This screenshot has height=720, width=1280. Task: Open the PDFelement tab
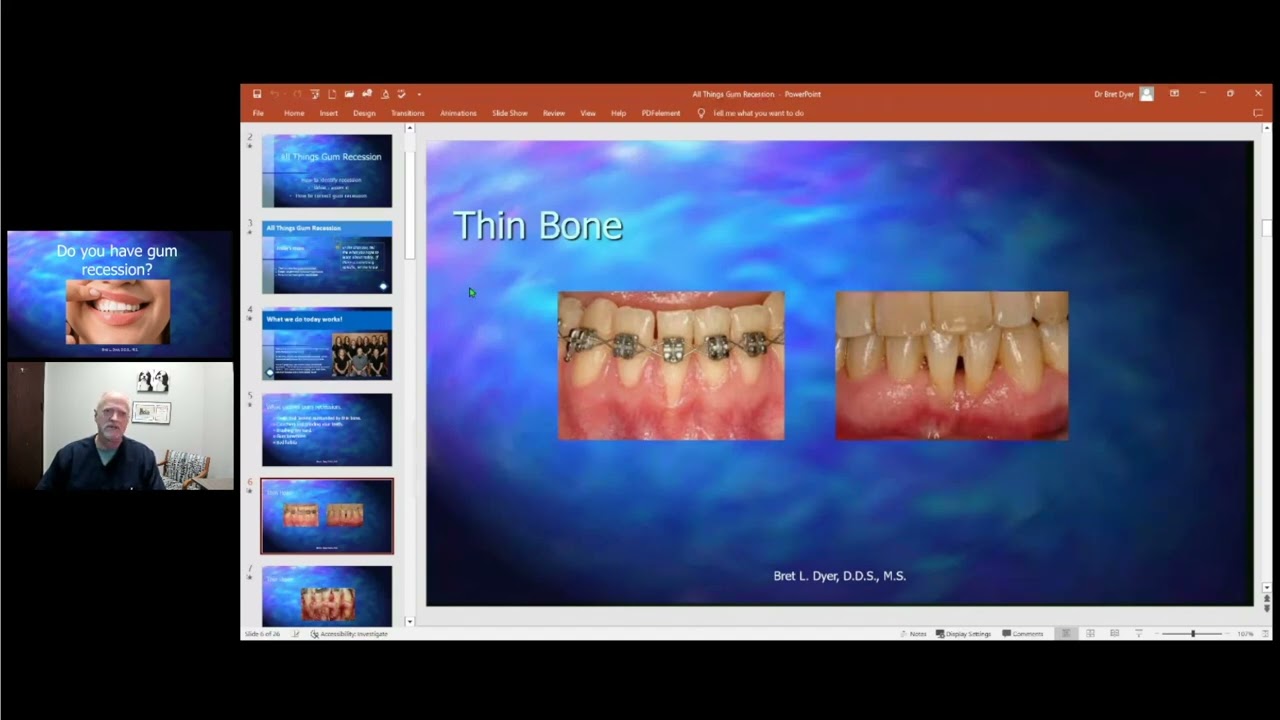pyautogui.click(x=661, y=113)
